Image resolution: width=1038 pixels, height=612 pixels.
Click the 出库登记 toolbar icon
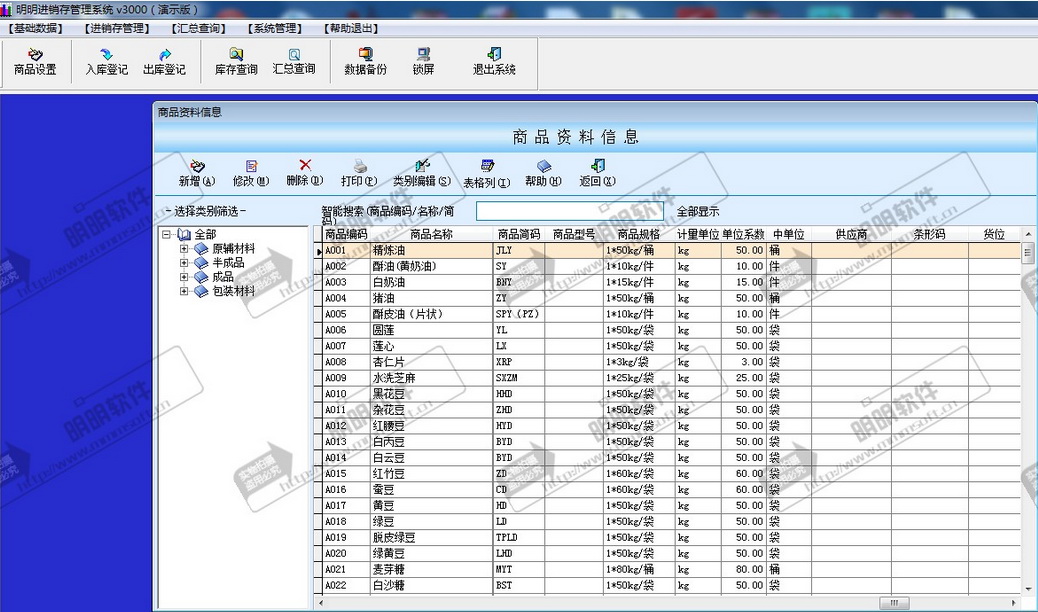click(x=164, y=61)
